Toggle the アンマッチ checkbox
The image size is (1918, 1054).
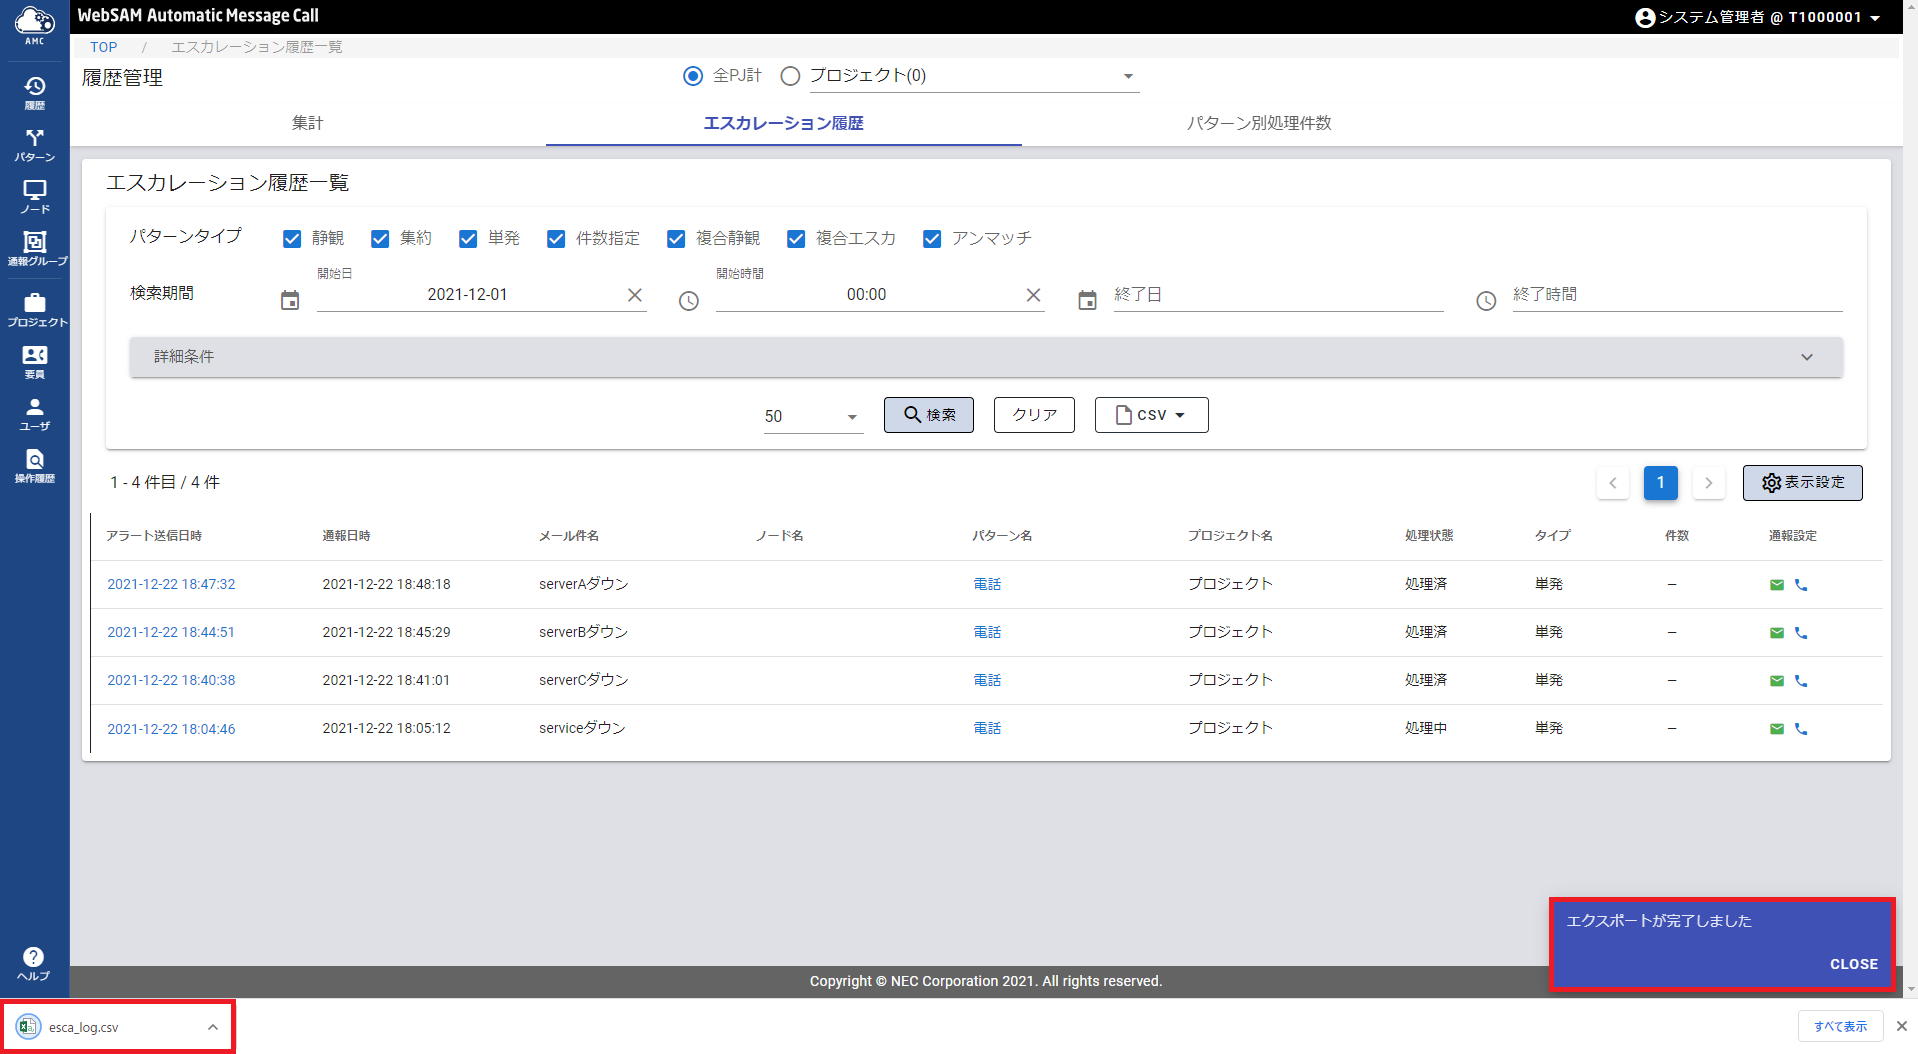[x=932, y=239]
